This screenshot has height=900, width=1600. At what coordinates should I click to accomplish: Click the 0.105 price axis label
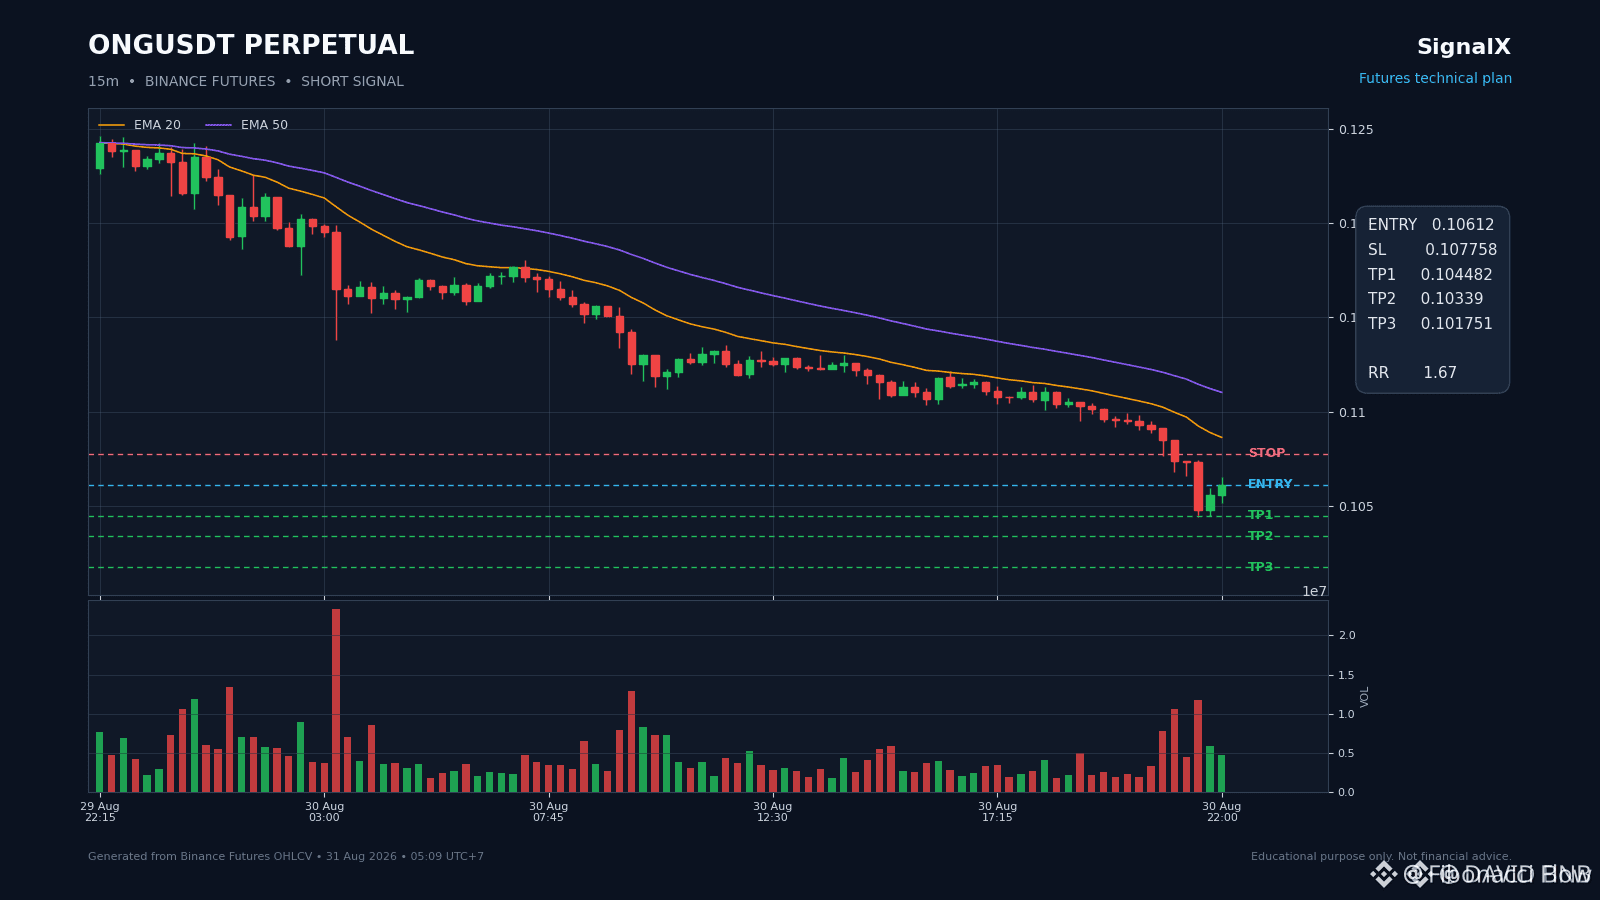1356,507
